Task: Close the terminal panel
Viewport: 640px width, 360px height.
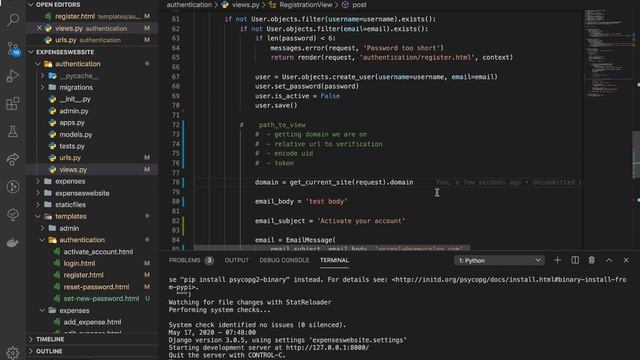Action: click(626, 260)
